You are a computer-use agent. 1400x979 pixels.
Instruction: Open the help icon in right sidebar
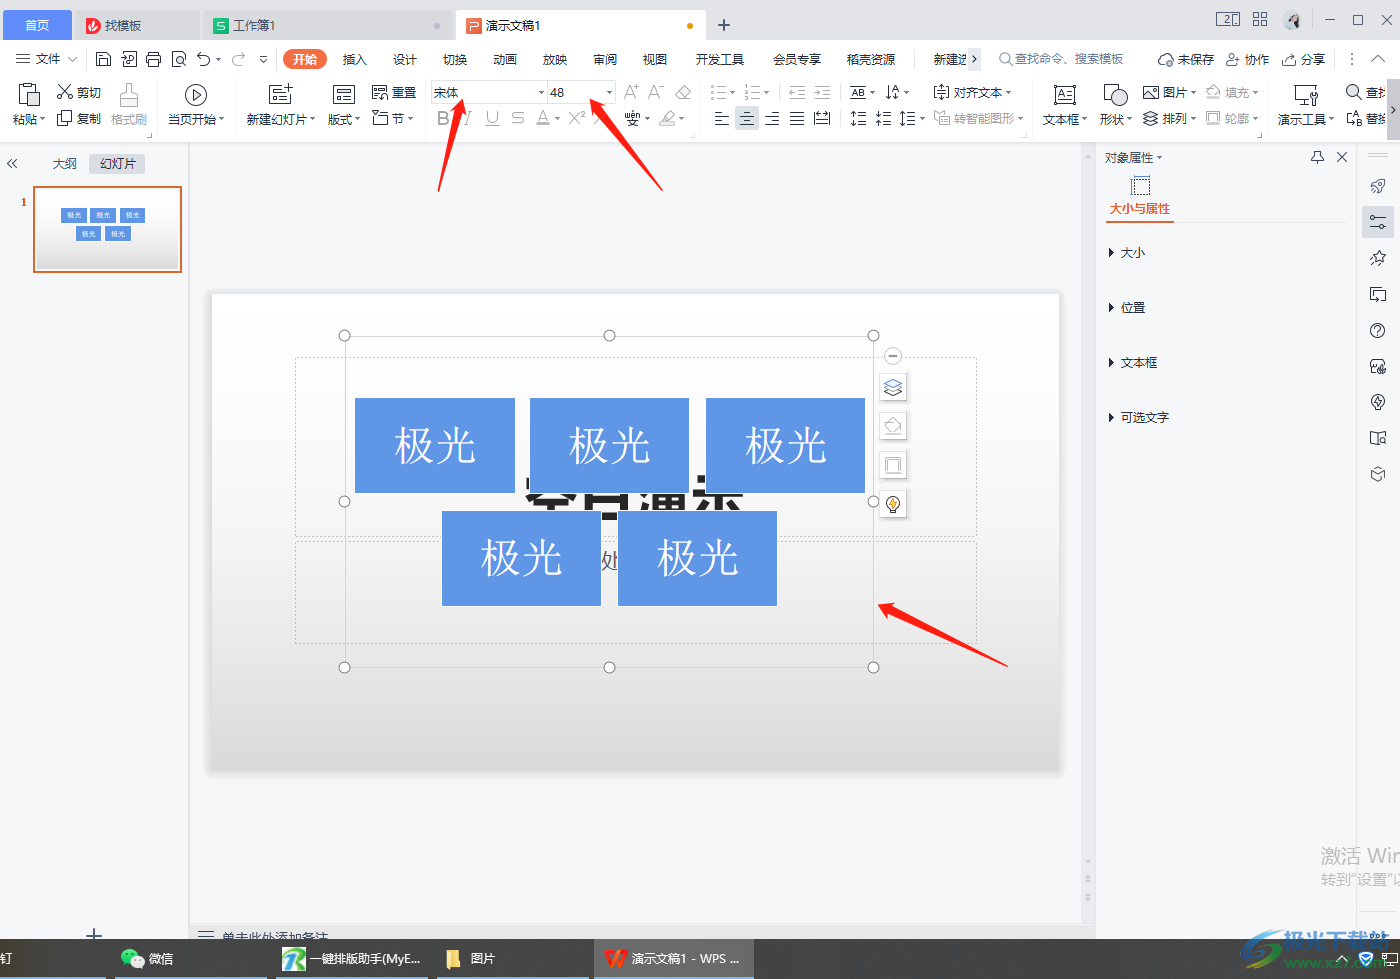click(1378, 330)
